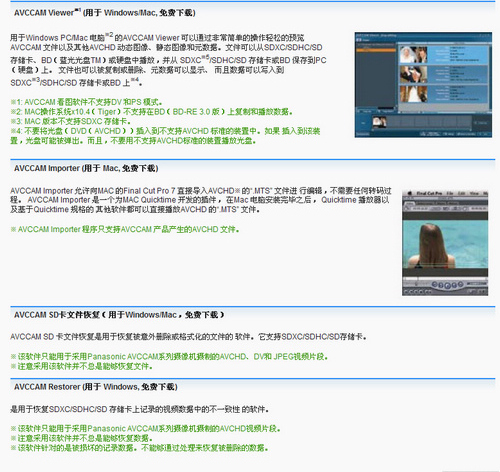The width and height of the screenshot is (500, 472).
Task: Click the "AVCCAM Viewer (用于 Windows/Mac, 免费下载)" heading
Action: point(104,13)
